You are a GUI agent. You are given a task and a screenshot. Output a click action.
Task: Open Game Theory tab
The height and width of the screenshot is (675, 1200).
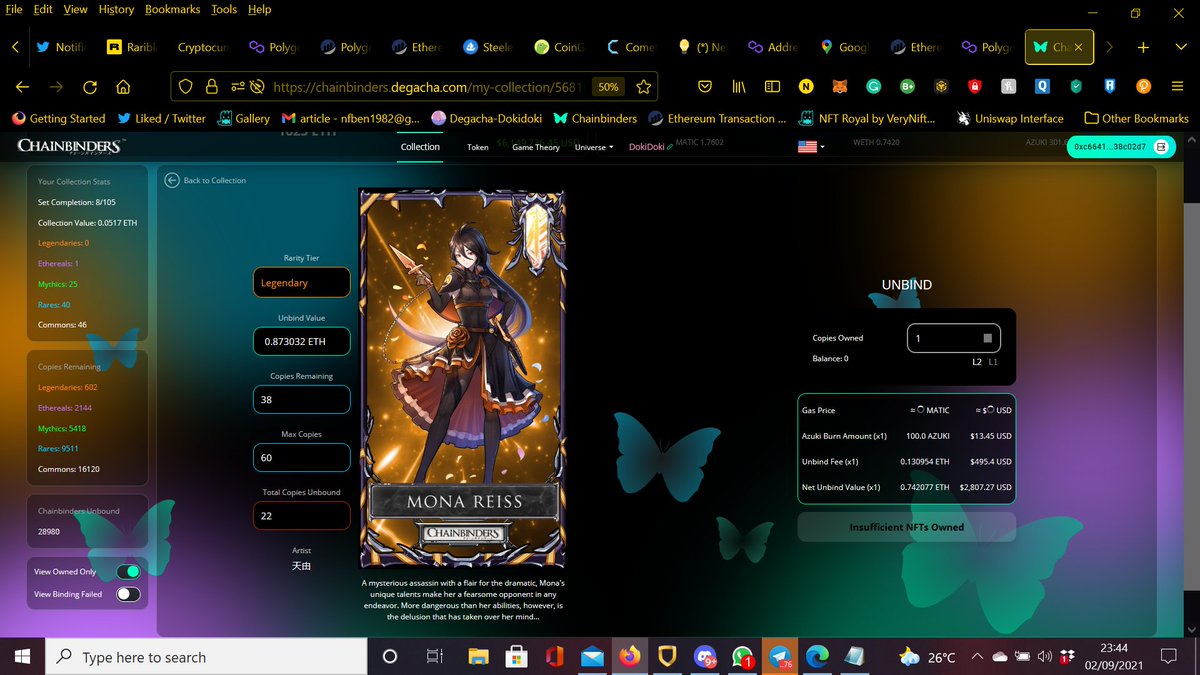(536, 147)
